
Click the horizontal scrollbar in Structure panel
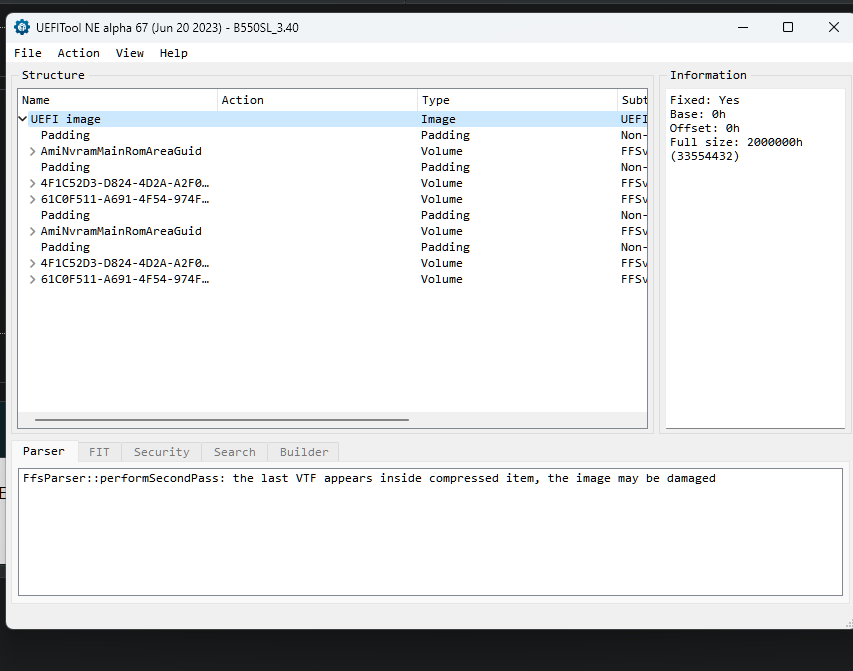[220, 420]
